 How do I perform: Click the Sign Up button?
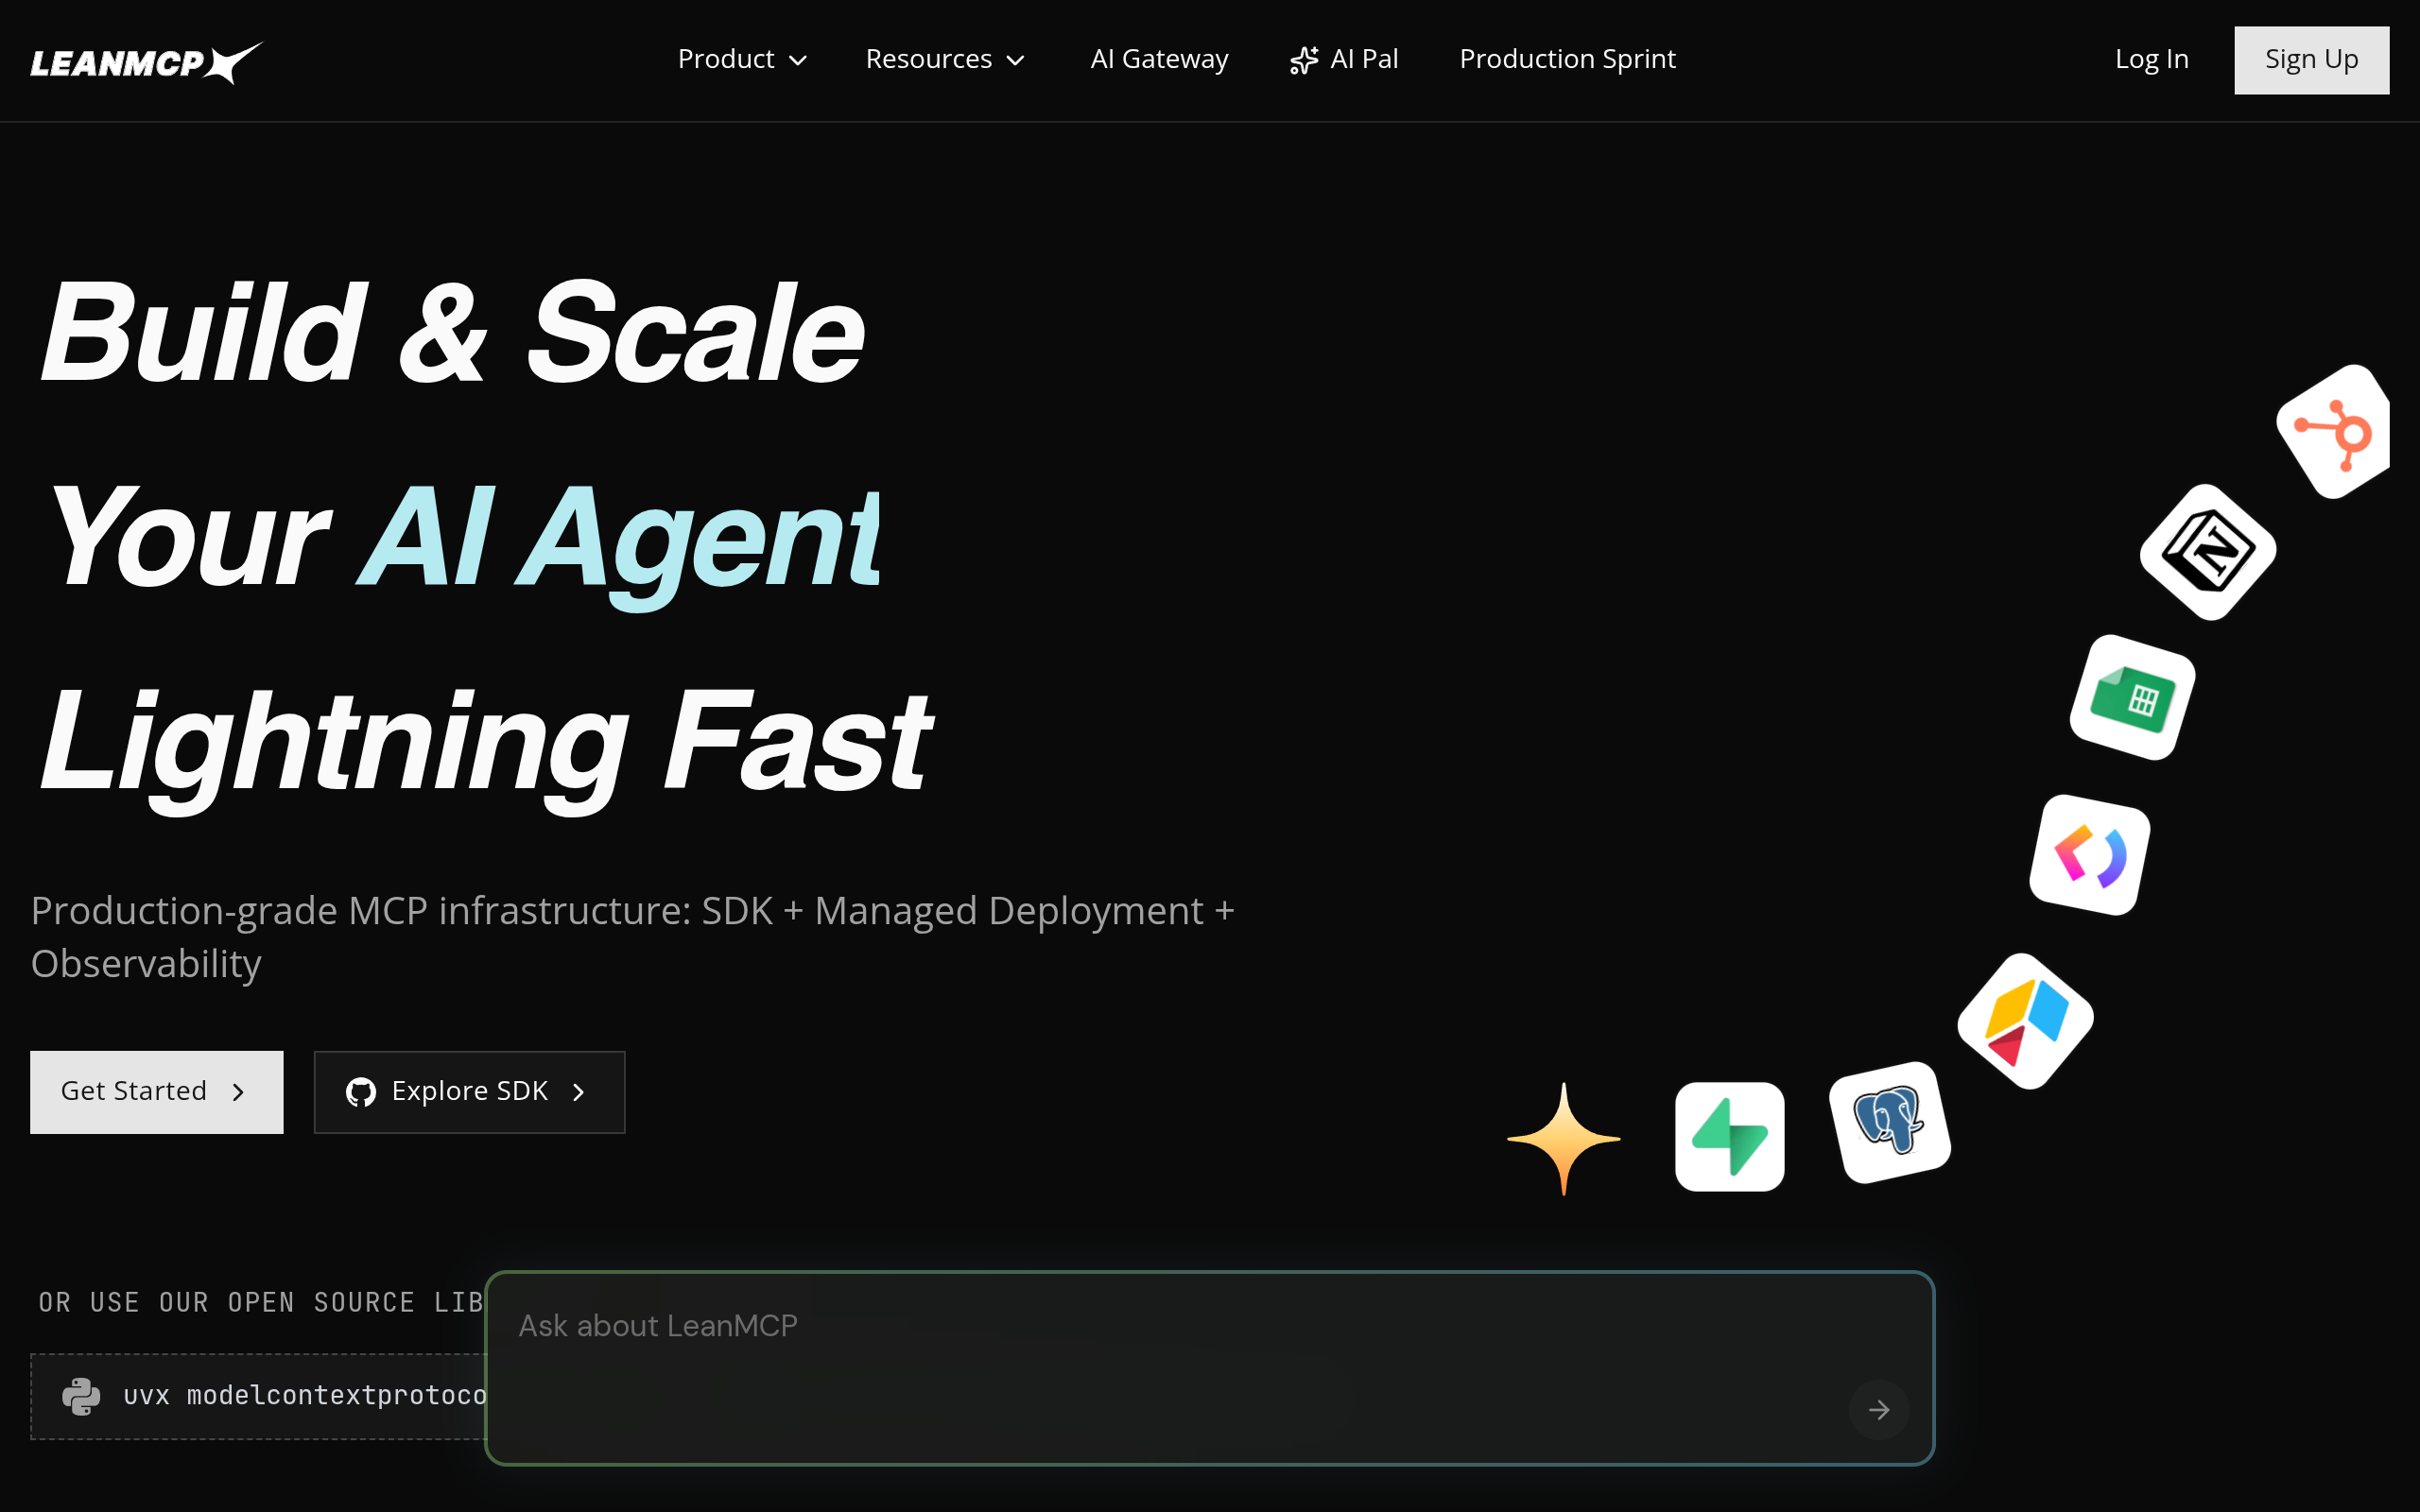(x=2311, y=60)
